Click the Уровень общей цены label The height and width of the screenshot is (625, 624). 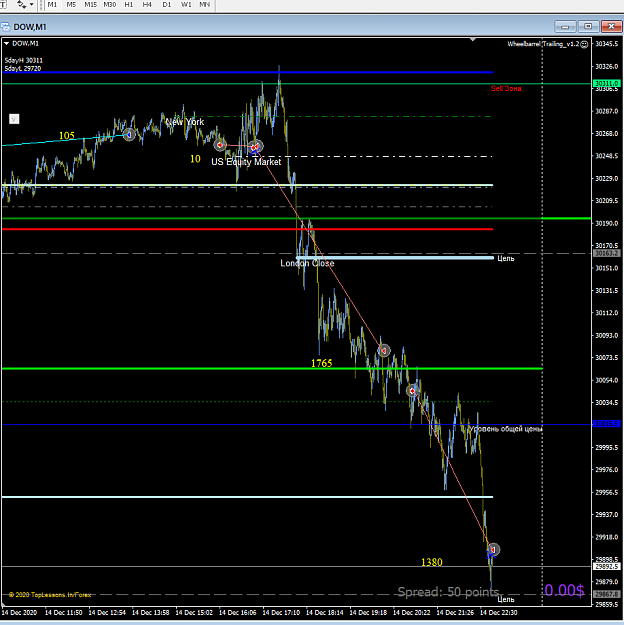tap(505, 429)
